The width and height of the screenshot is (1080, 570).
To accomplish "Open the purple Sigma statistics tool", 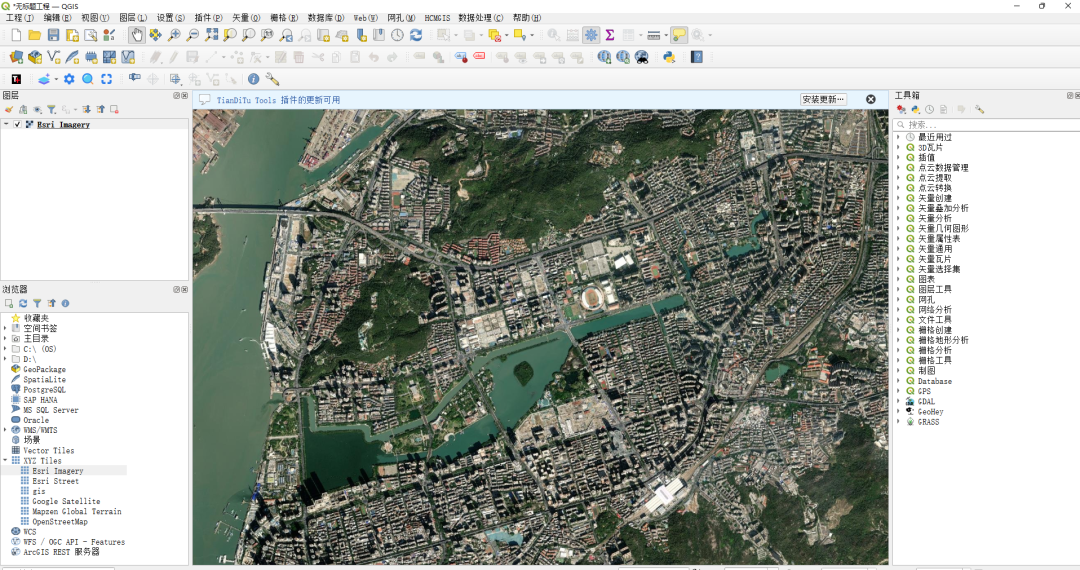I will (x=609, y=35).
